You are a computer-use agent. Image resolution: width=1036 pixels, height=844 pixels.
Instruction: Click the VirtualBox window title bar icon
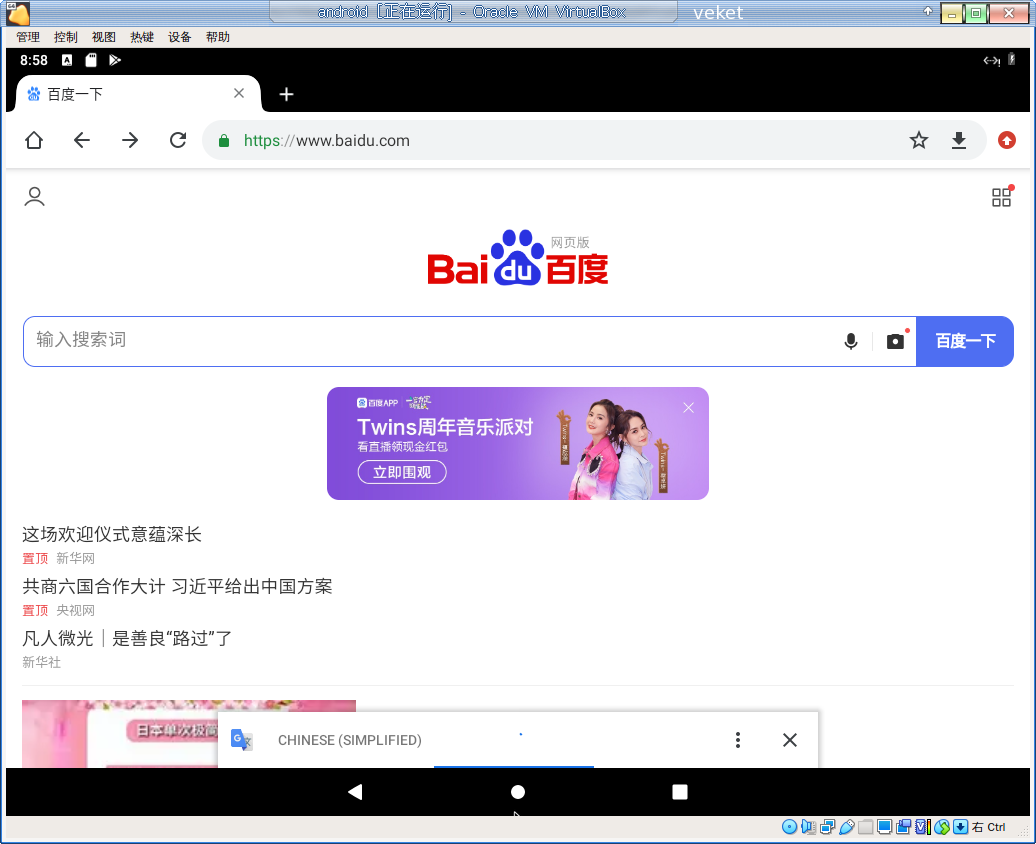[17, 13]
